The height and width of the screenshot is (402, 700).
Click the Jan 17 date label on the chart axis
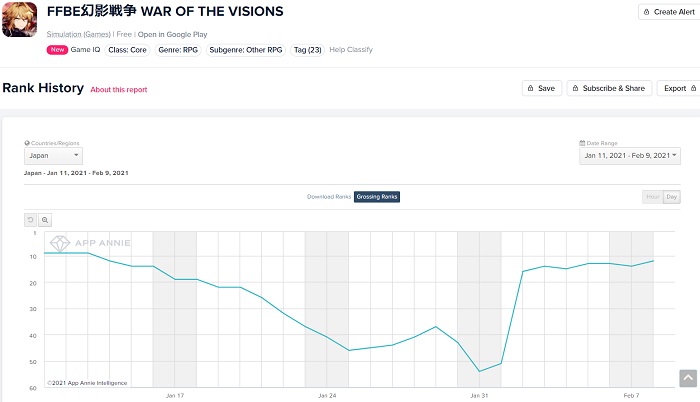coord(175,396)
